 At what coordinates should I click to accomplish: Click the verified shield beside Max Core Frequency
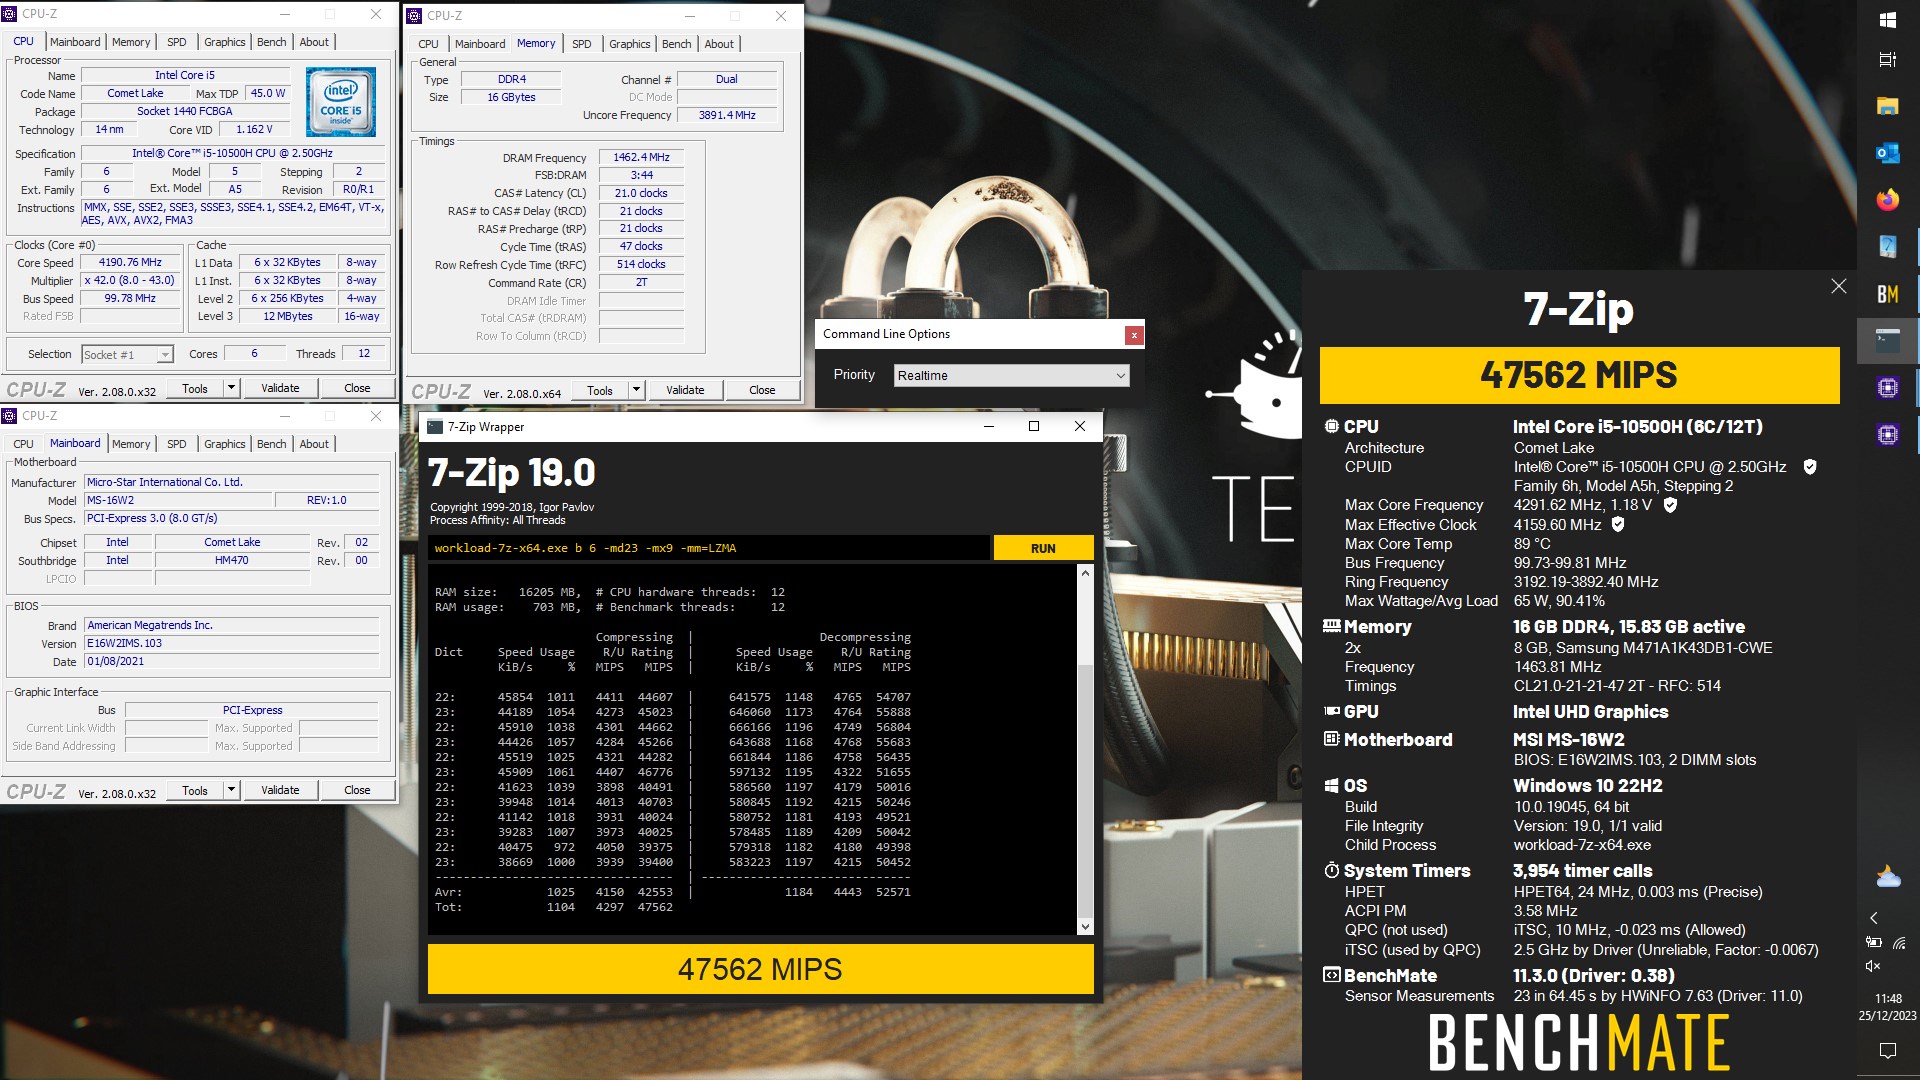click(x=1669, y=505)
